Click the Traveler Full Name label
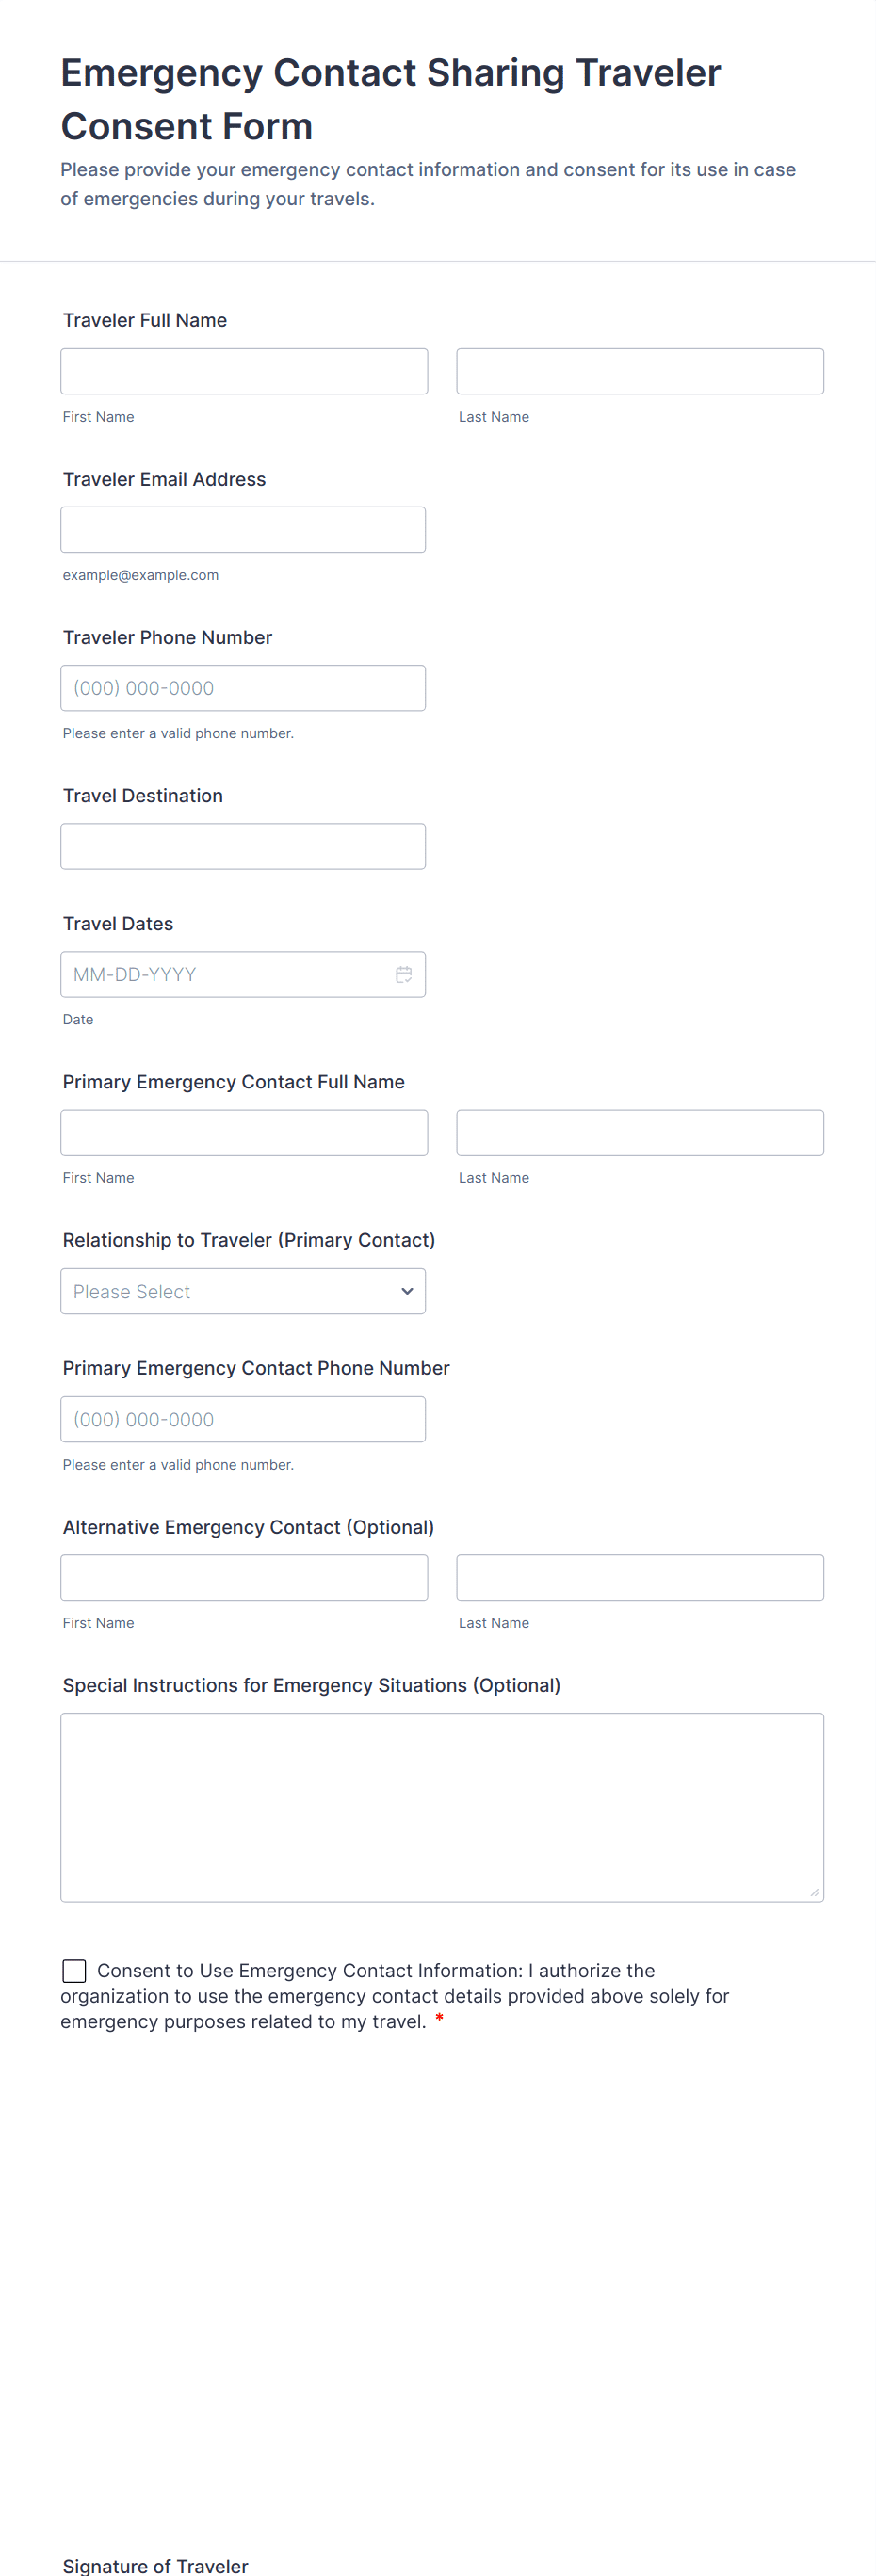Image resolution: width=876 pixels, height=2576 pixels. pyautogui.click(x=145, y=320)
